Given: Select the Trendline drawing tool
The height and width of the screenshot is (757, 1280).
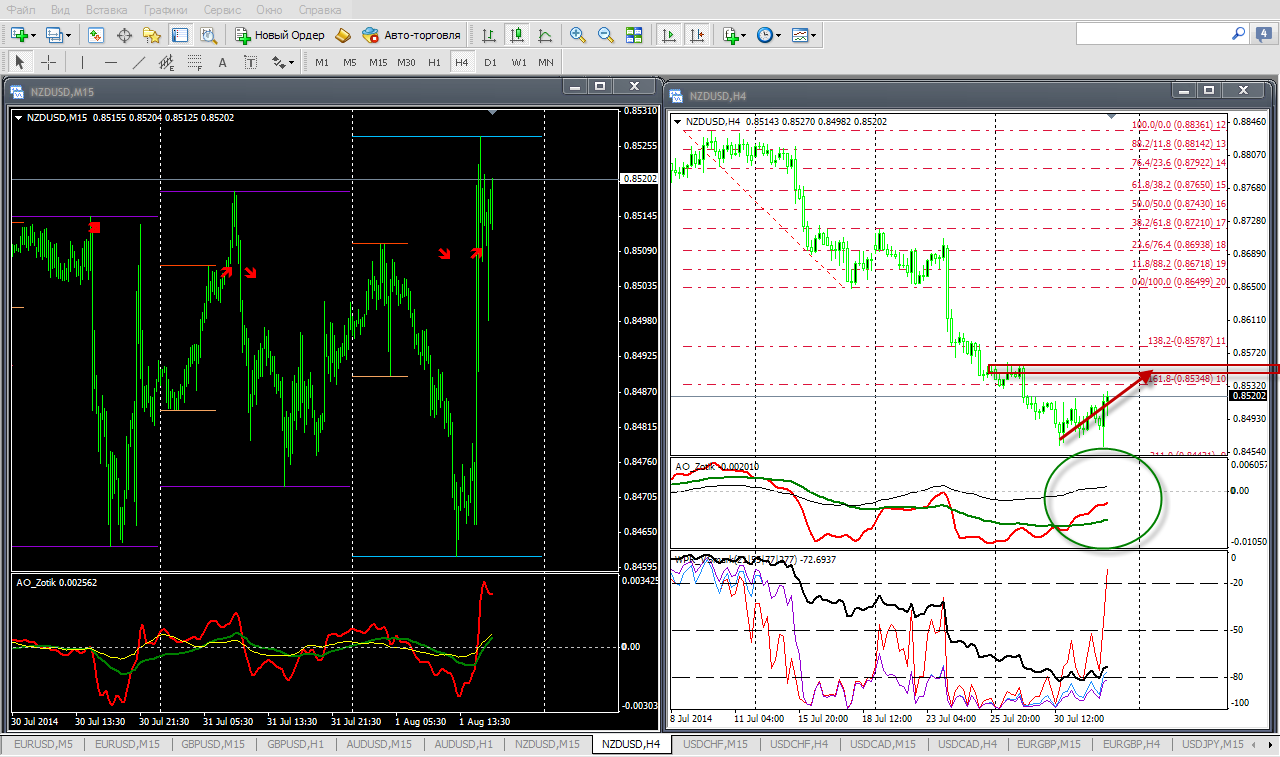Looking at the screenshot, I should [139, 62].
